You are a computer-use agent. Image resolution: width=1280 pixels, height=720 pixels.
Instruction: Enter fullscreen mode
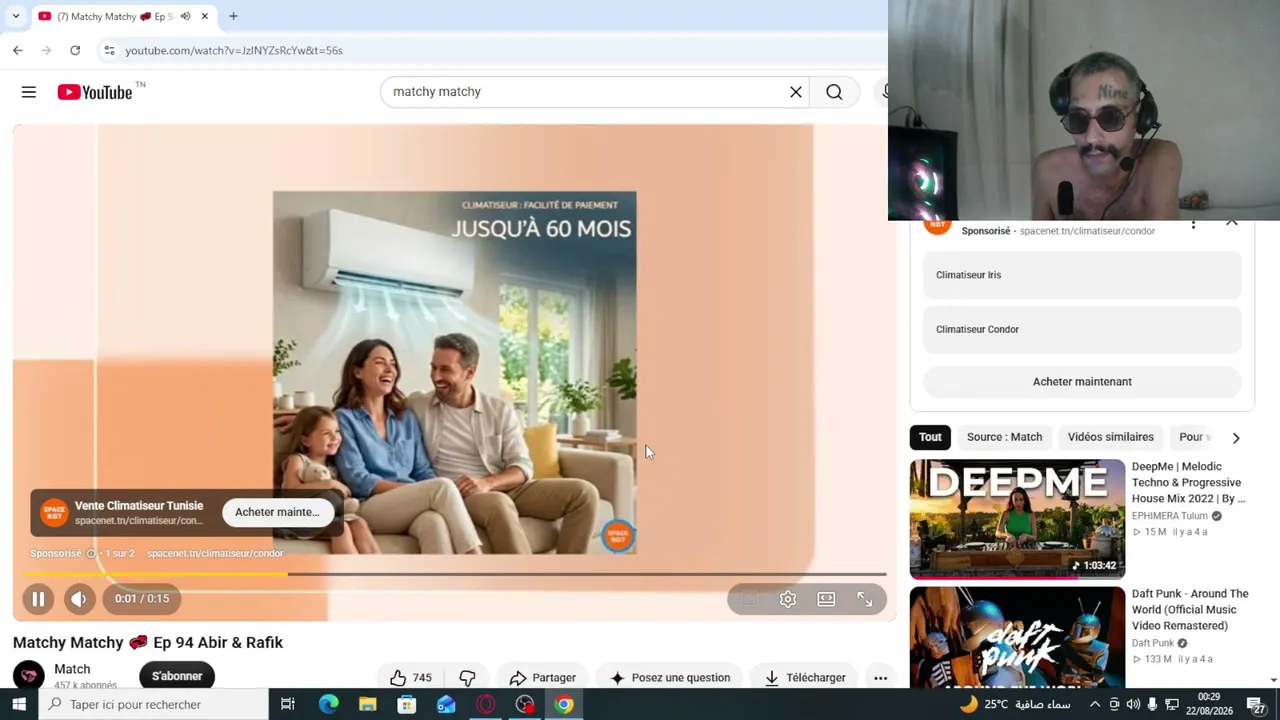click(865, 599)
